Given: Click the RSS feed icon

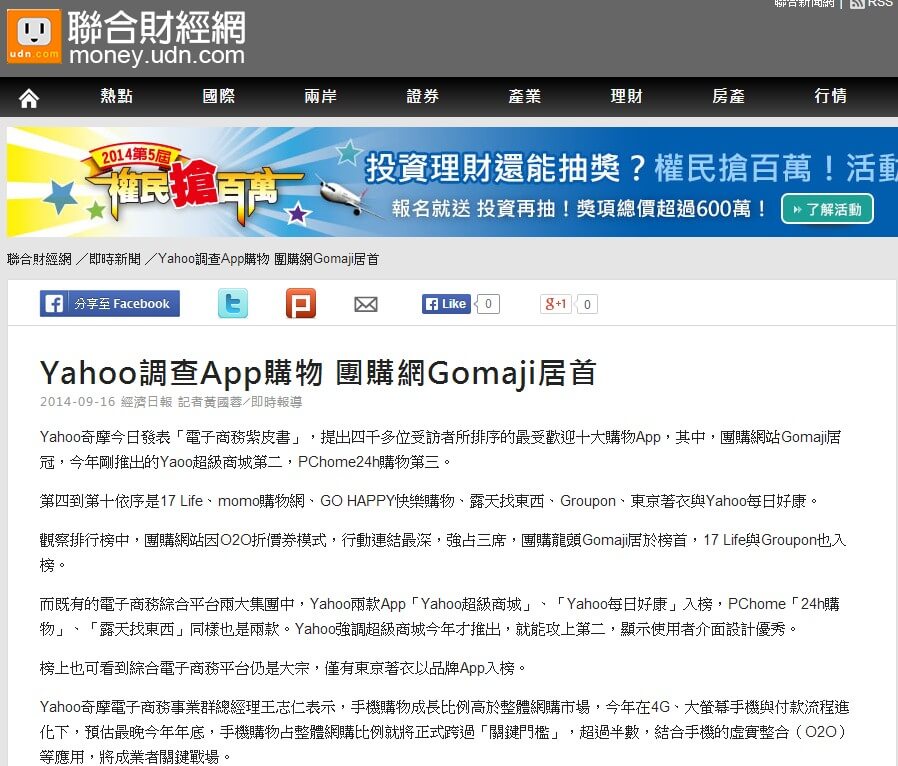Looking at the screenshot, I should point(857,3).
